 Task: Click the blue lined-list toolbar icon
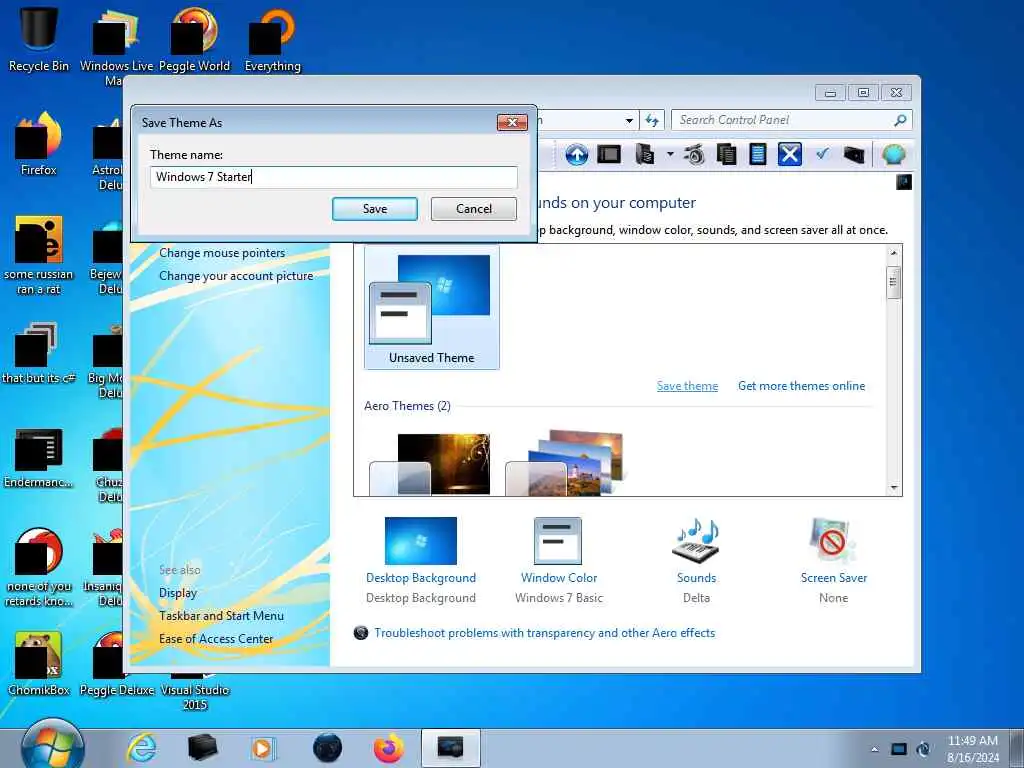click(x=758, y=155)
